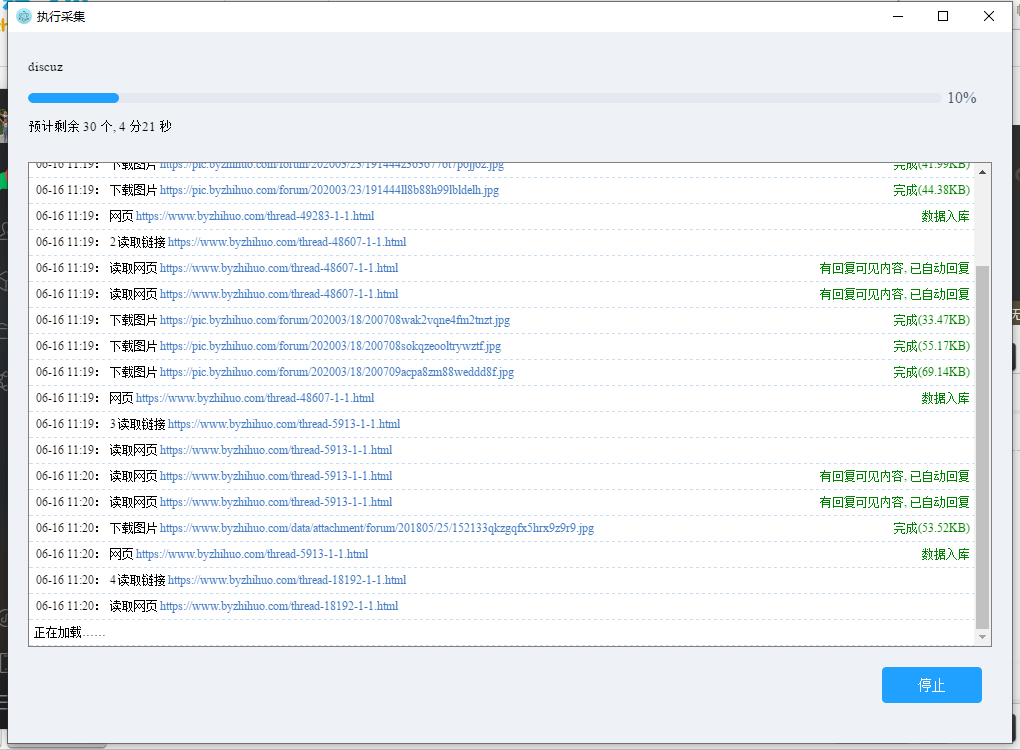1020x750 pixels.
Task: Open image link 200709acpa8zm88weddd8f.jpg
Action: coord(337,372)
